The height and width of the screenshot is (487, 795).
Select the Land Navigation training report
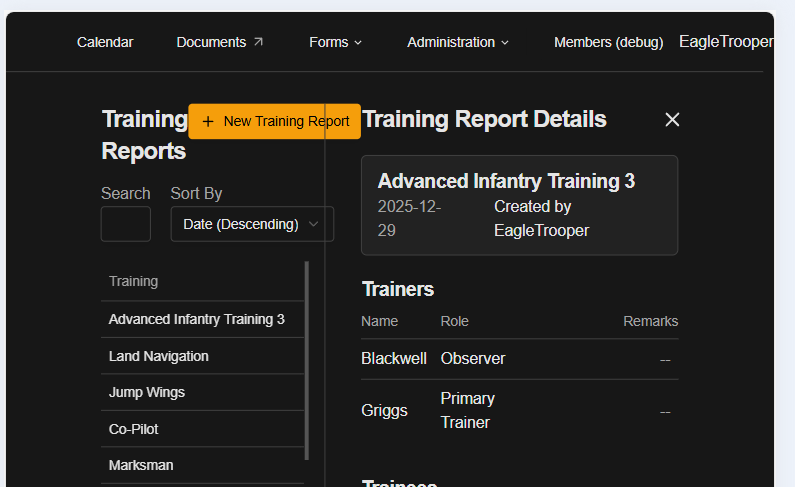[159, 356]
